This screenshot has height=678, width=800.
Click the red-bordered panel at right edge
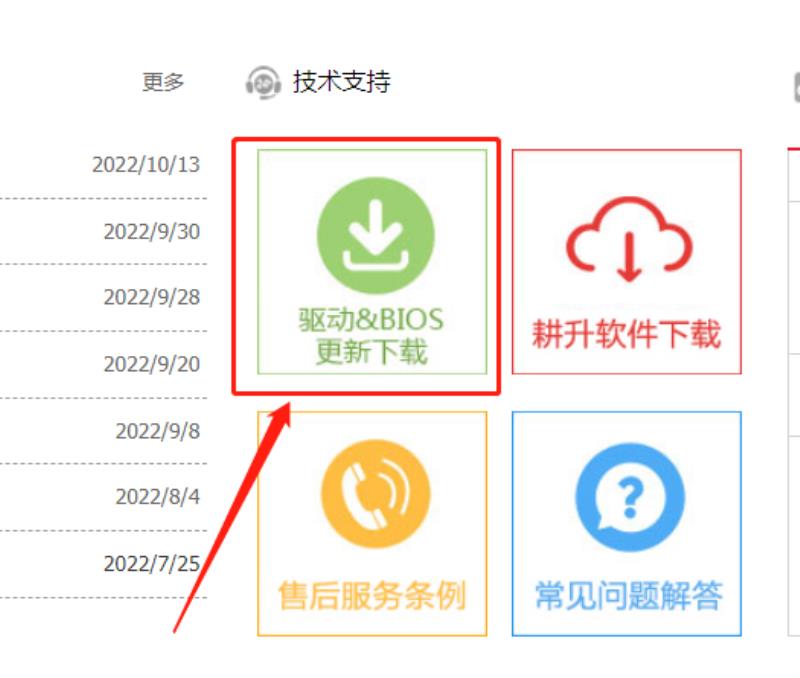point(794,392)
